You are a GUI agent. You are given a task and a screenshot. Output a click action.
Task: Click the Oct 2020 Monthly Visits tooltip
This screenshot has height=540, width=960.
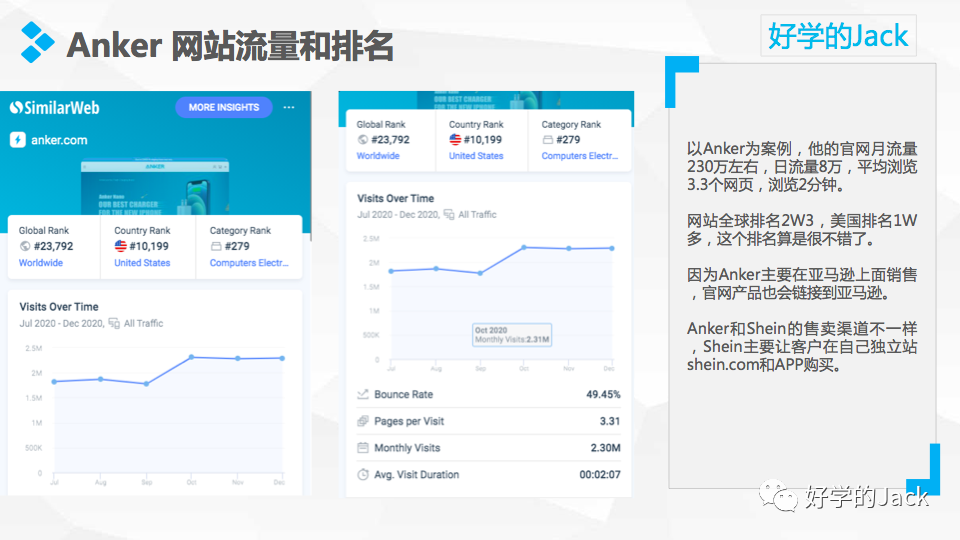(x=512, y=335)
